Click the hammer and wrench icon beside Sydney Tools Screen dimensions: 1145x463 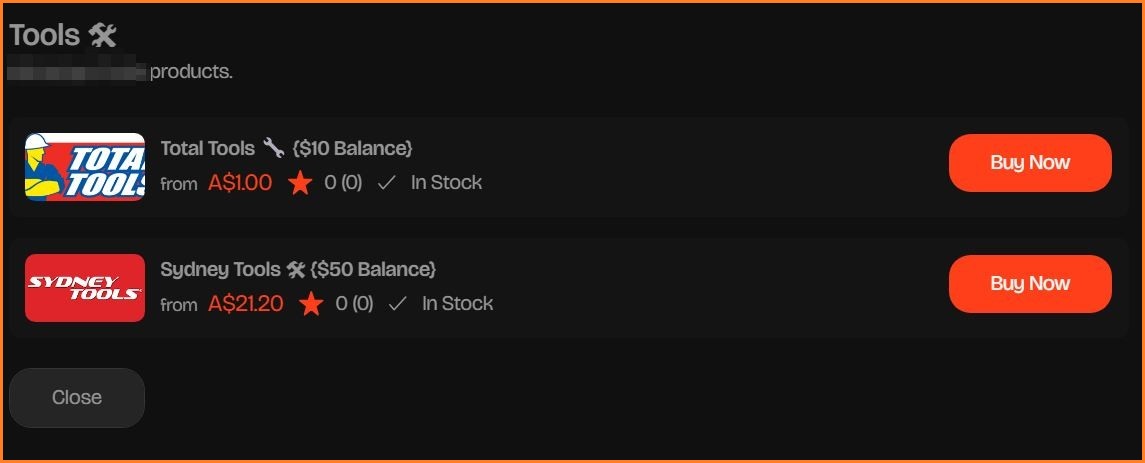coord(296,270)
